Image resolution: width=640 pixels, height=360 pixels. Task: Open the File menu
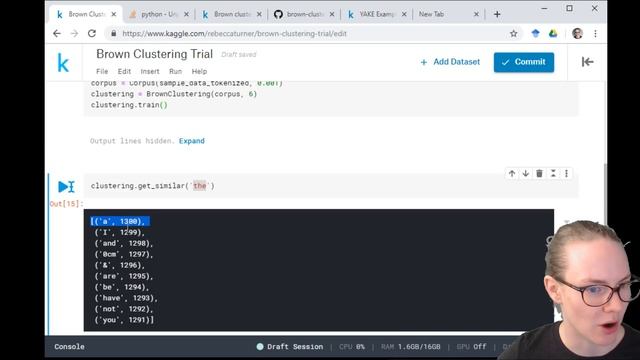point(102,71)
